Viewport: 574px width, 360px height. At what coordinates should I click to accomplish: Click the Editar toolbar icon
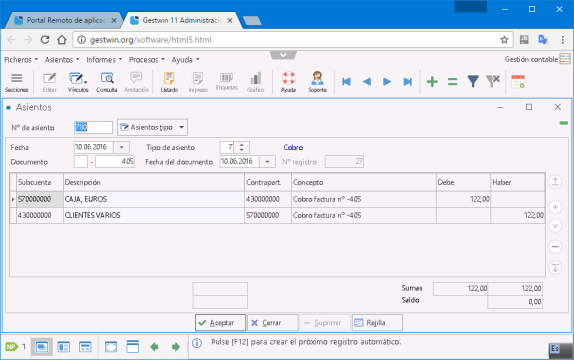pos(49,82)
